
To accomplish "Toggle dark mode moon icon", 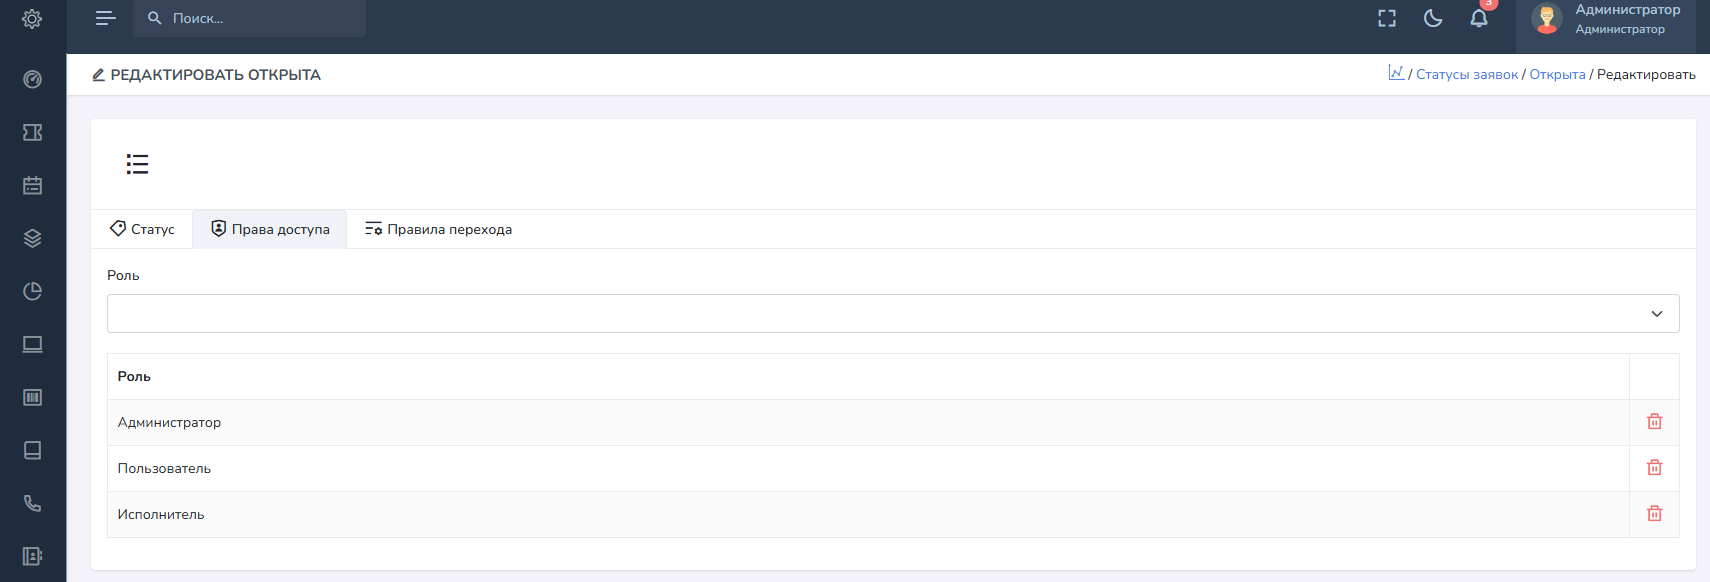I will coord(1433,18).
